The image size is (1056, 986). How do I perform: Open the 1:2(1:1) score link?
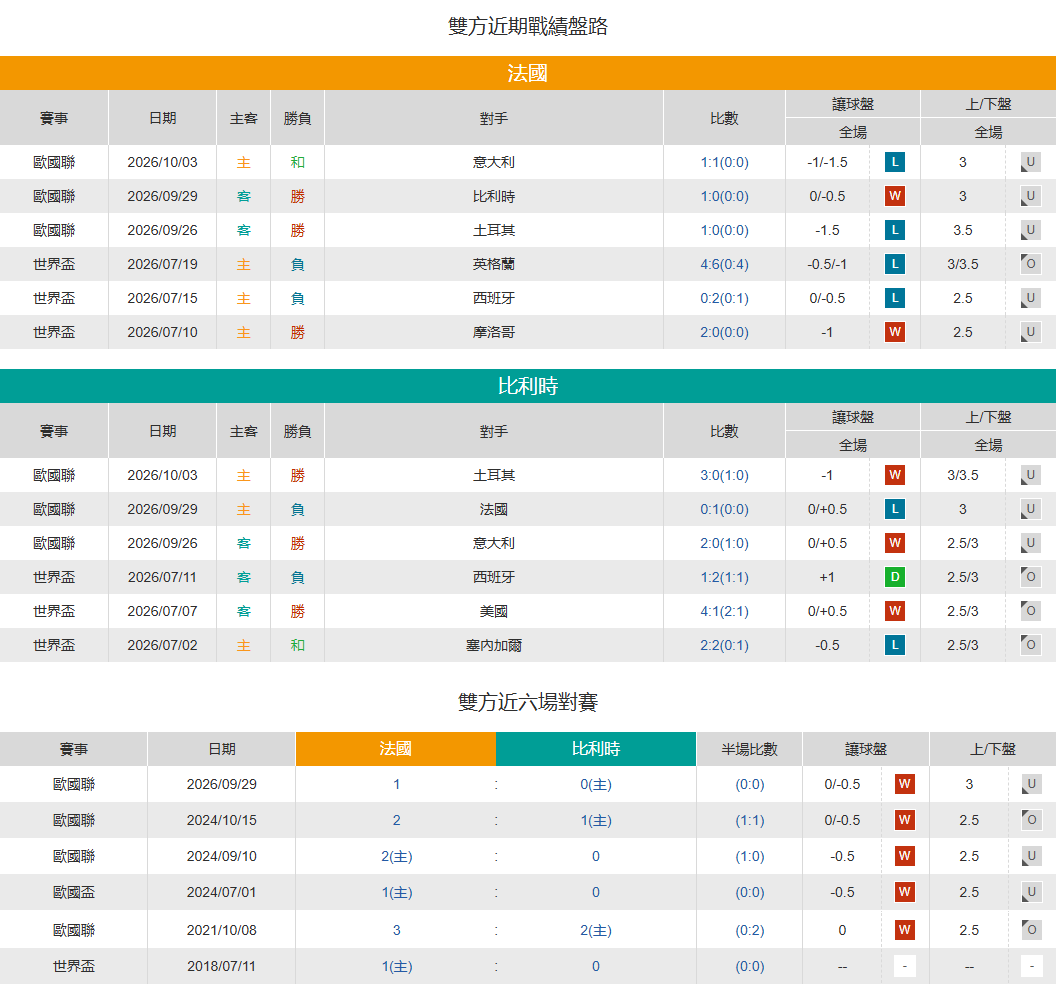pyautogui.click(x=724, y=577)
